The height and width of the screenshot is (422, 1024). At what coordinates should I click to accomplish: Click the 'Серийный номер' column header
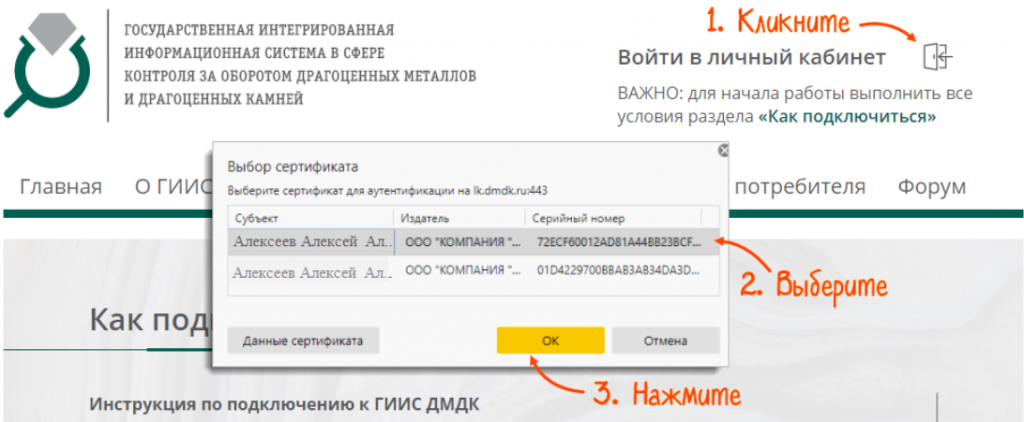pyautogui.click(x=612, y=218)
